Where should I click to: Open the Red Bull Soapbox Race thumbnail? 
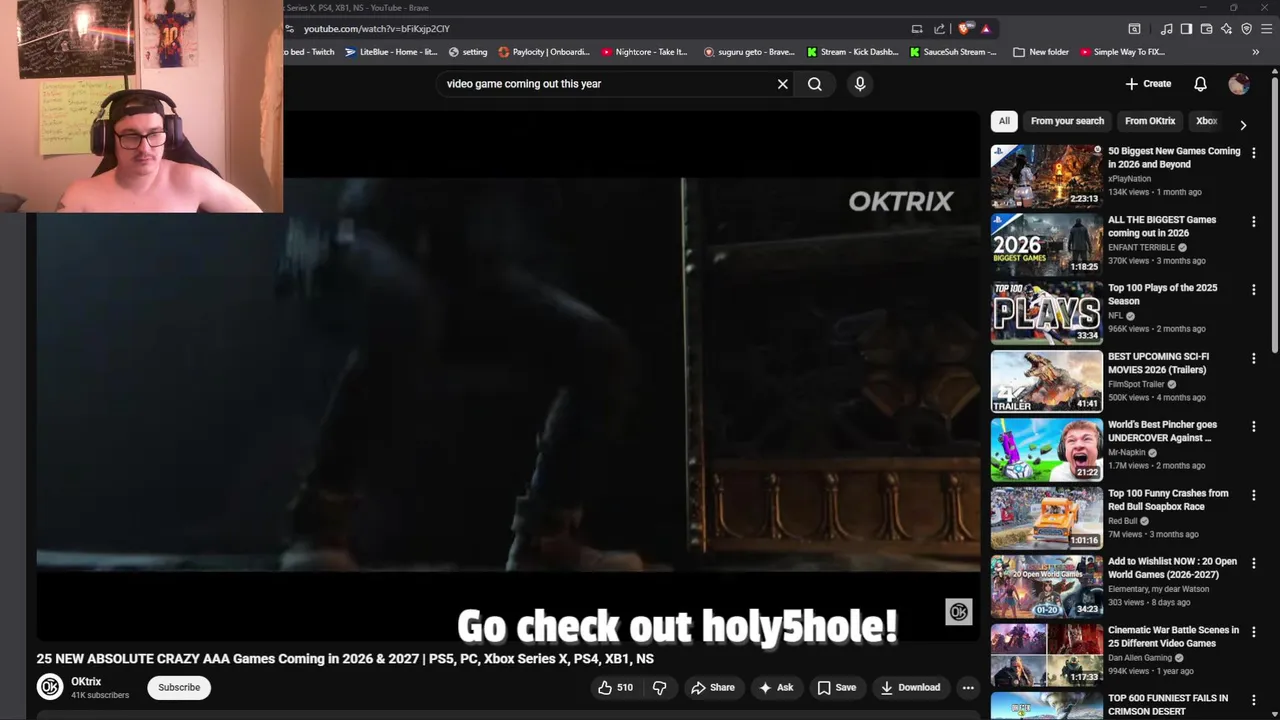coord(1046,518)
